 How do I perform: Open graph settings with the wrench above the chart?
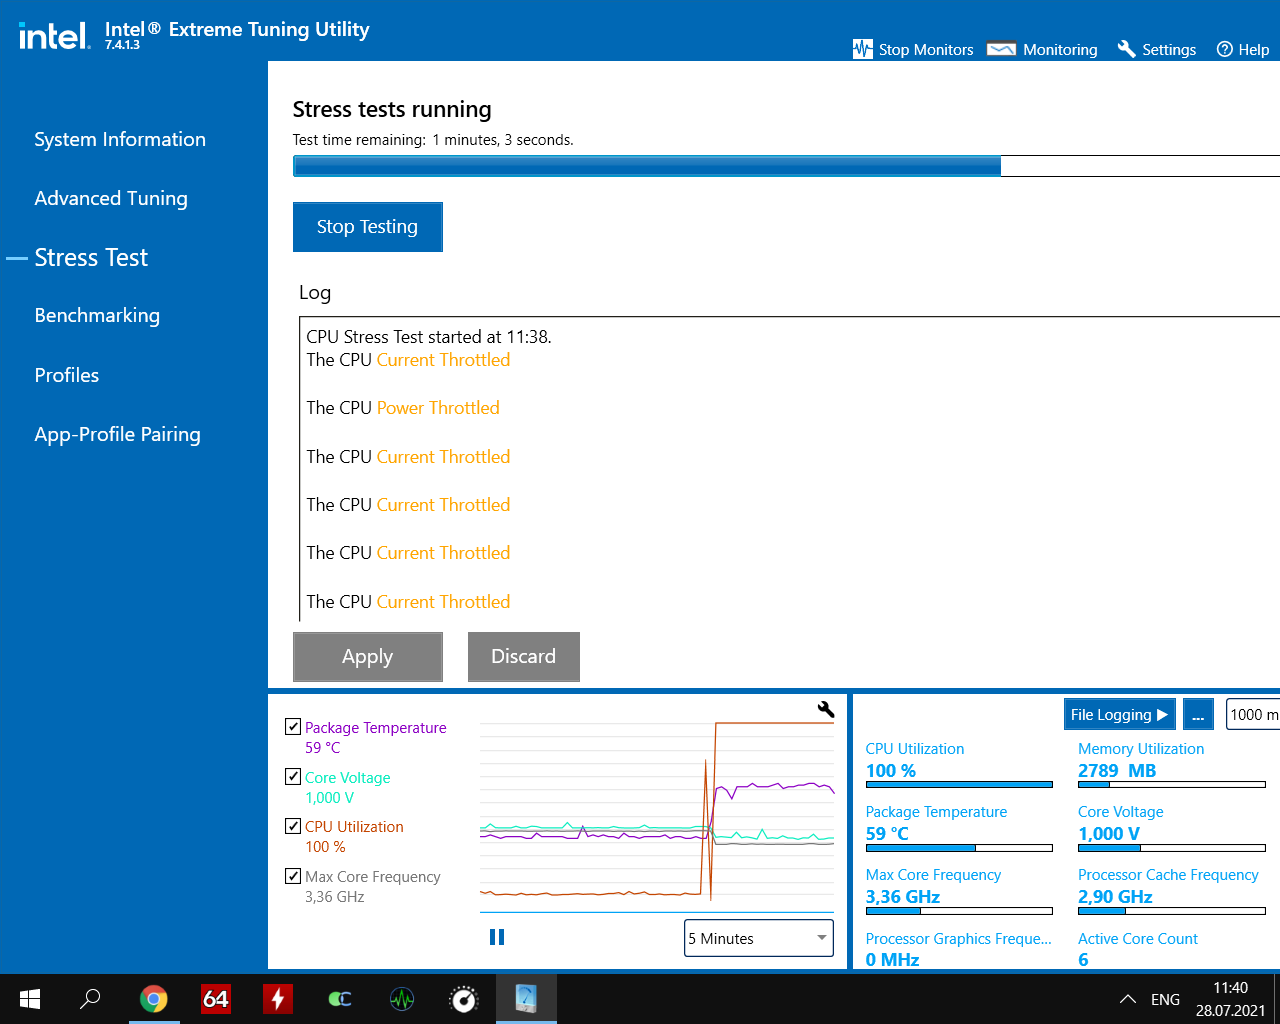tap(826, 709)
